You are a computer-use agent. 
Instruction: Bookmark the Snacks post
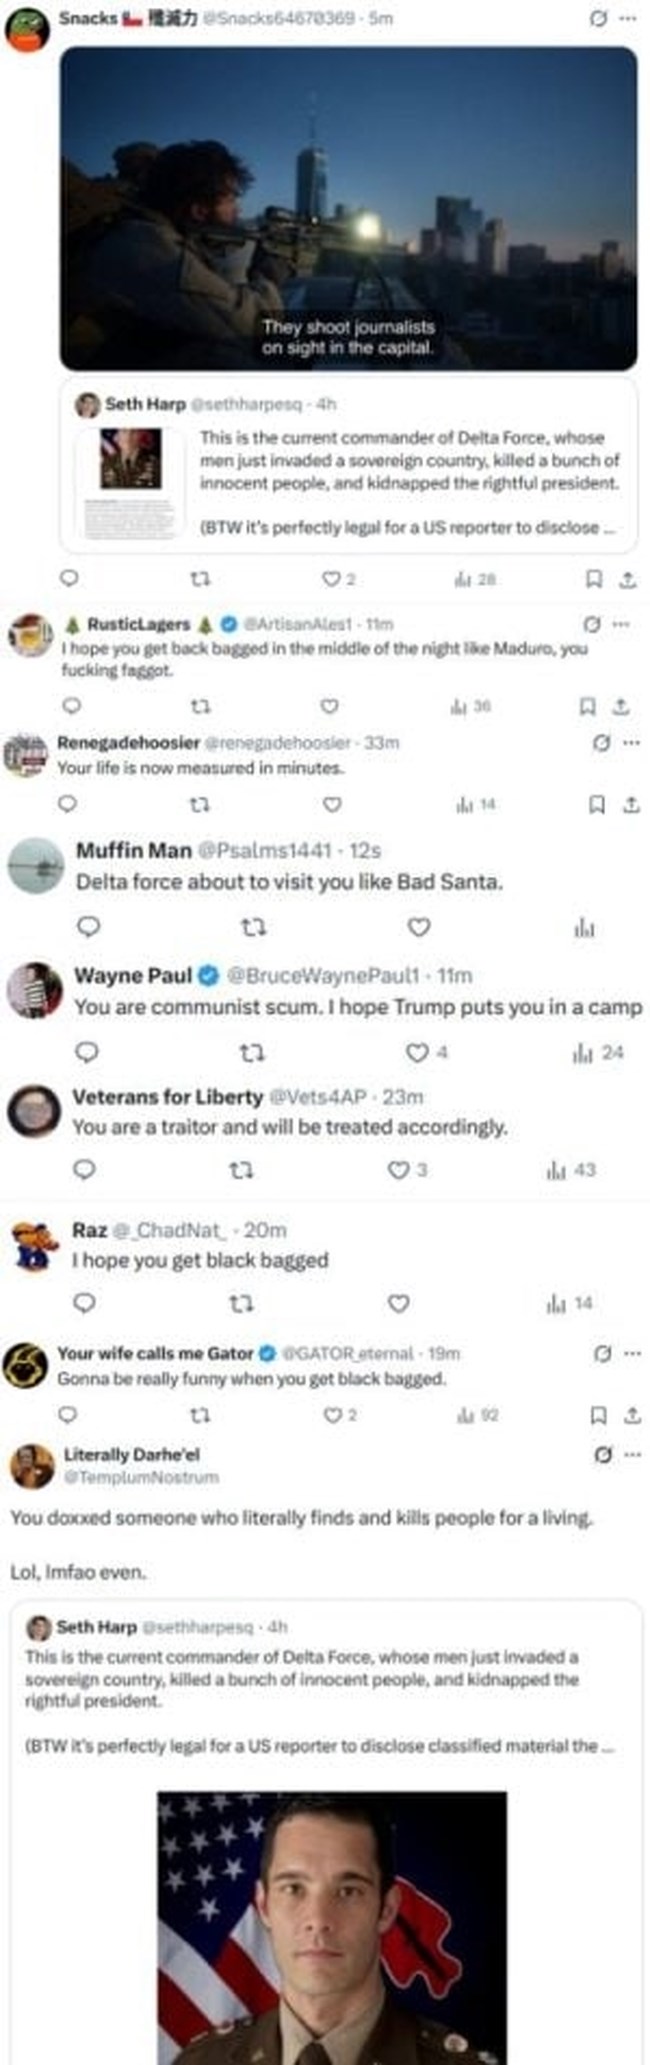coord(593,579)
